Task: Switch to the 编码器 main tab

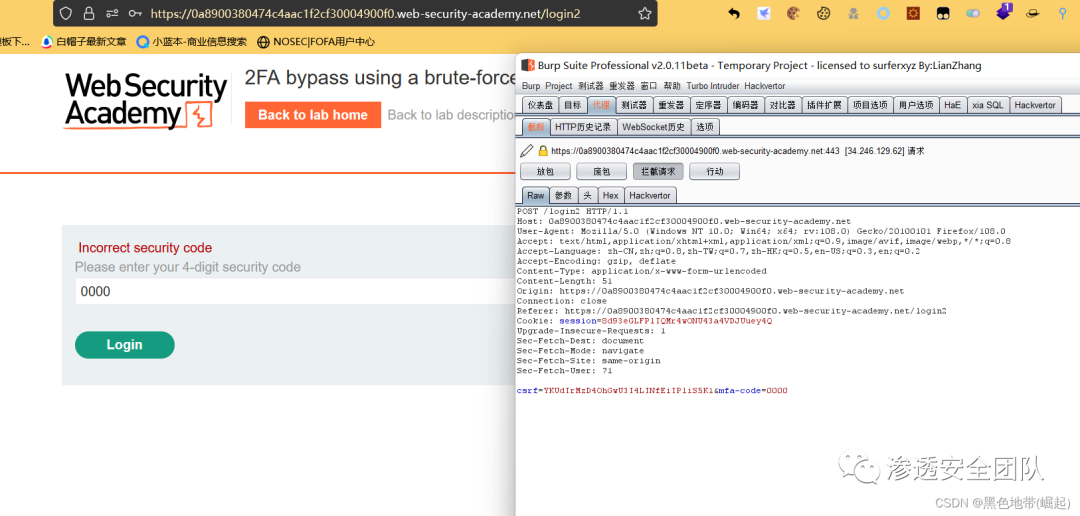Action: 745,105
